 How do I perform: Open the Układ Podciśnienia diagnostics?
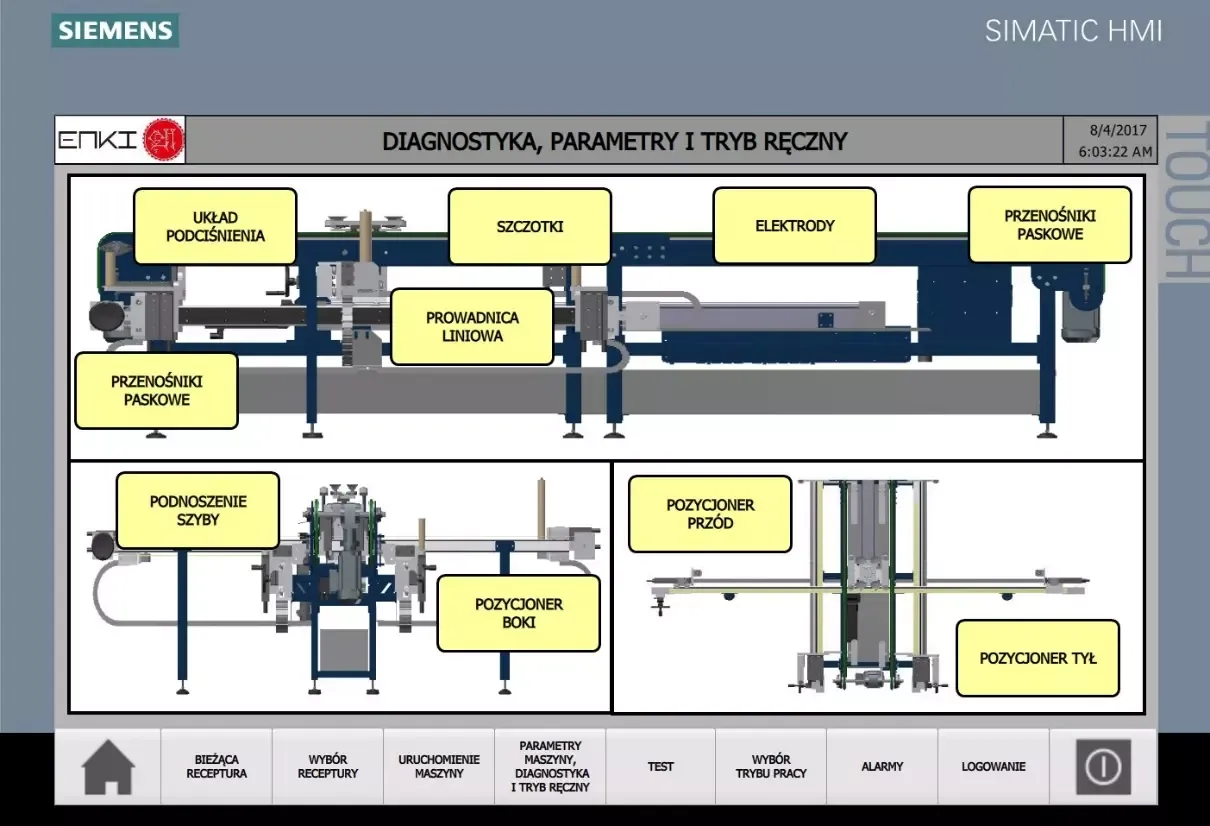point(215,227)
